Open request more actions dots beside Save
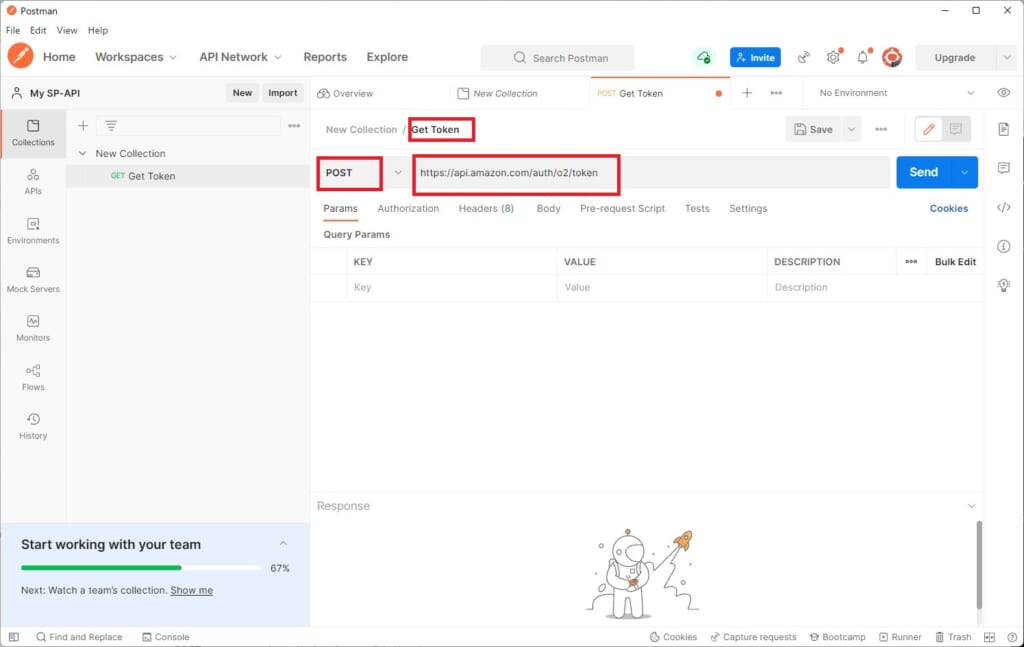Viewport: 1024px width, 647px height. point(881,129)
